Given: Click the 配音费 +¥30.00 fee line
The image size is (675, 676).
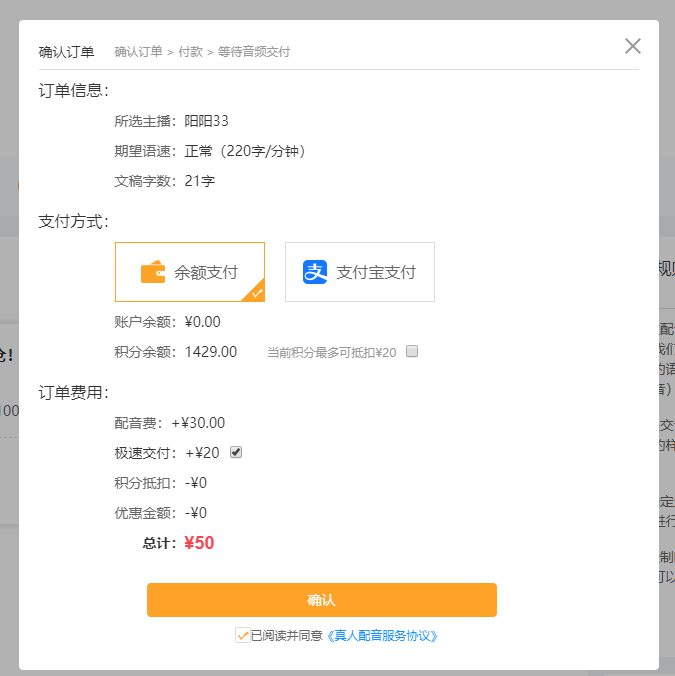Looking at the screenshot, I should pos(170,423).
